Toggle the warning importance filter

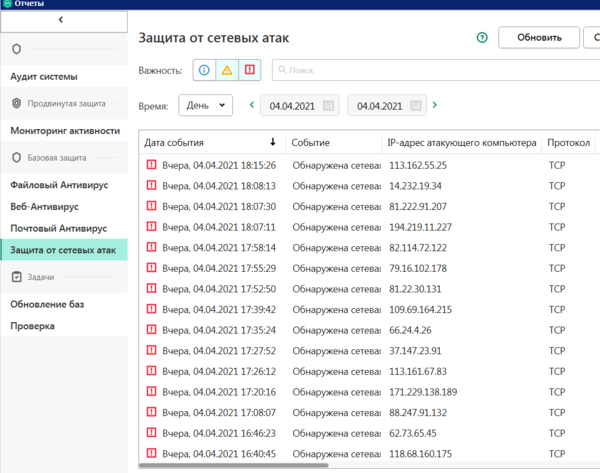pos(227,70)
